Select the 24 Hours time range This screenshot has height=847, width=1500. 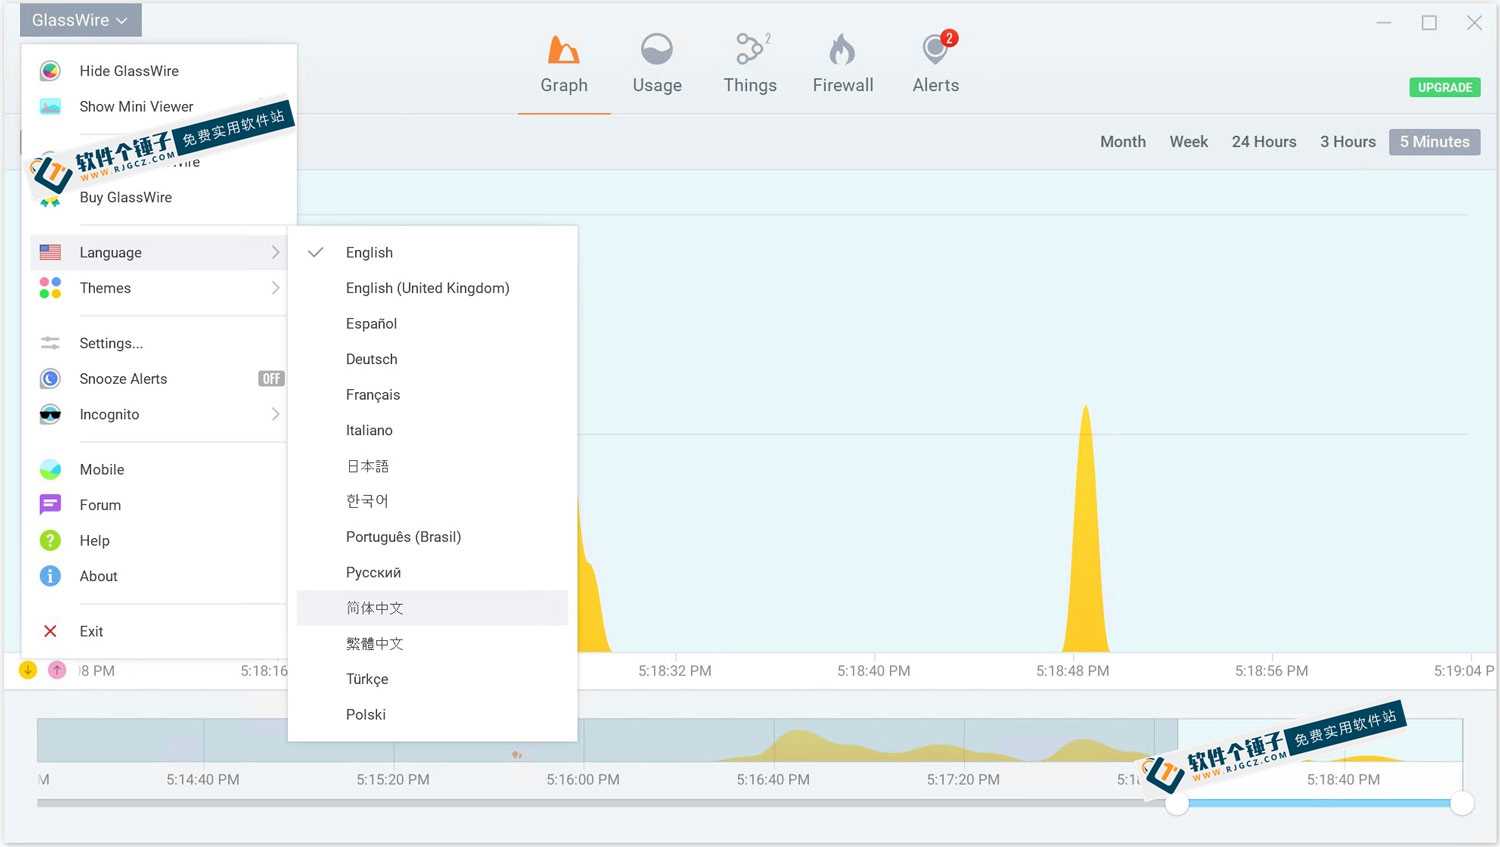point(1264,142)
